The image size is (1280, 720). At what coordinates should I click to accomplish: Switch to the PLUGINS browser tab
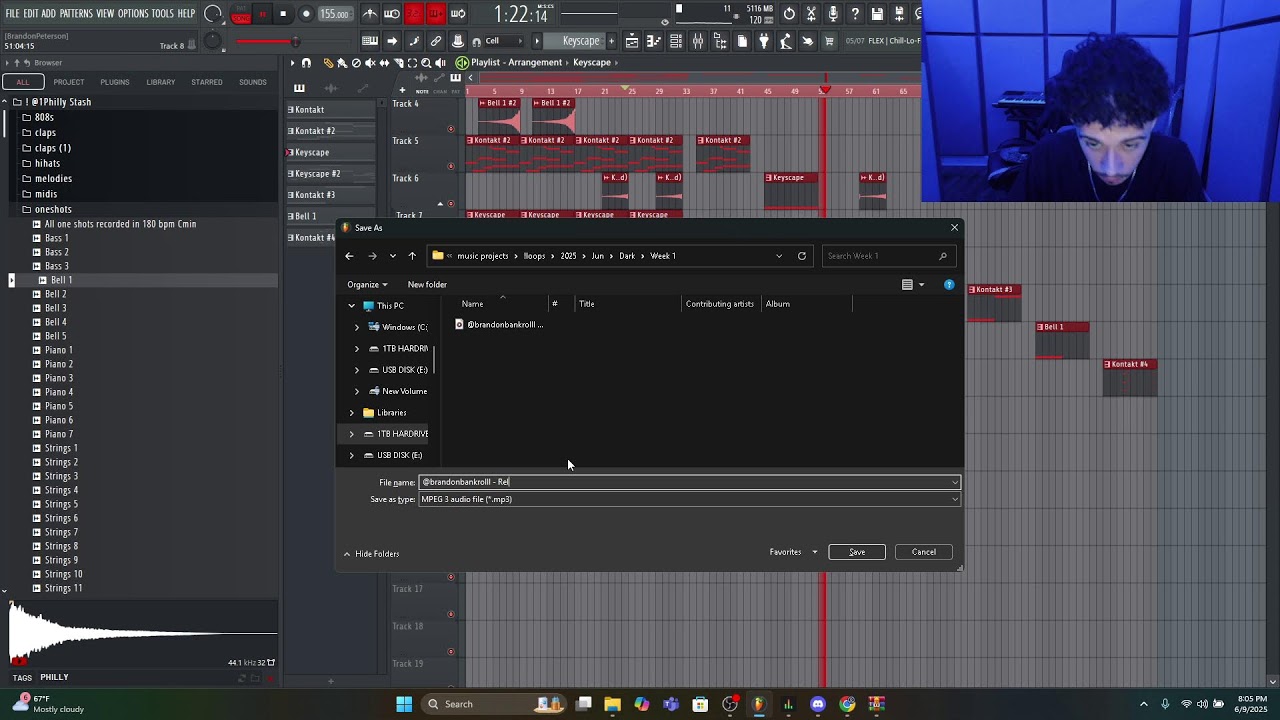click(114, 82)
